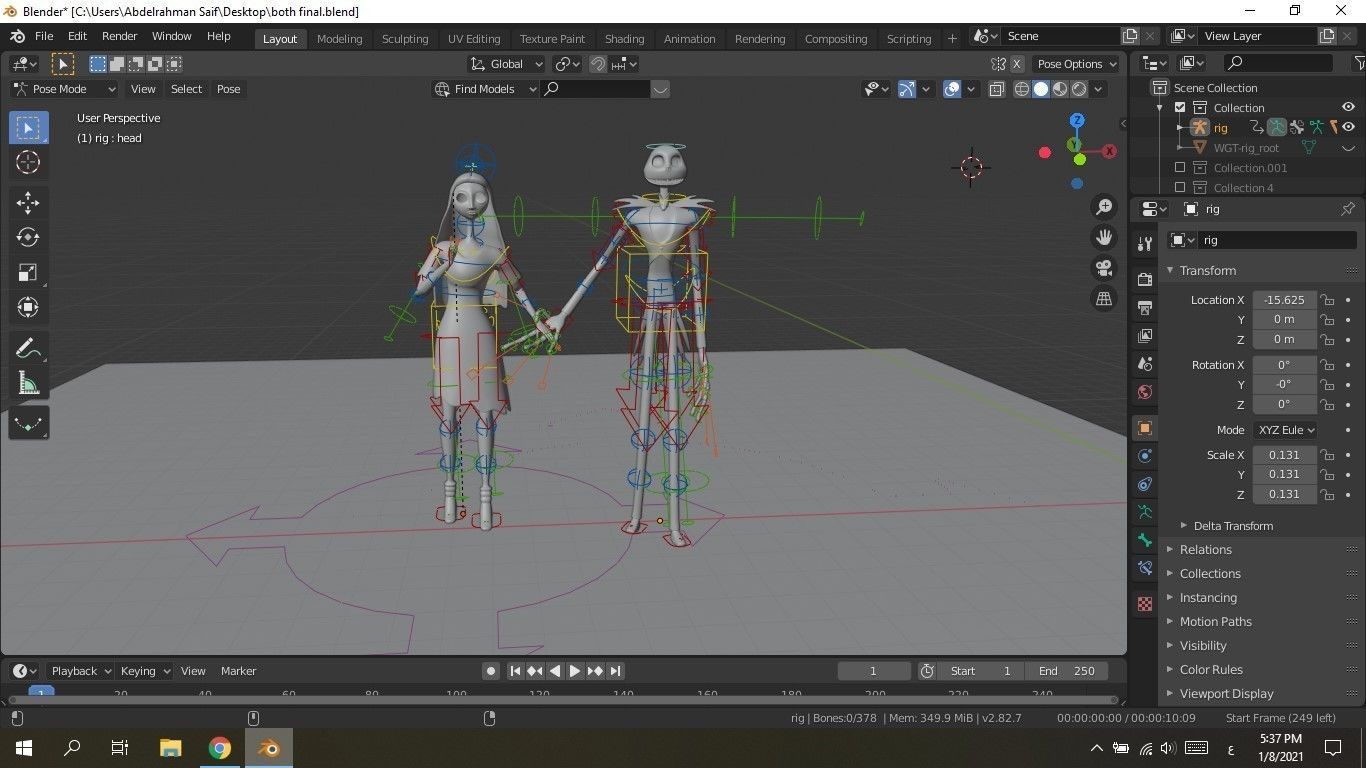Open Bone properties tab
Screen dimensions: 1366x768
click(x=1145, y=540)
